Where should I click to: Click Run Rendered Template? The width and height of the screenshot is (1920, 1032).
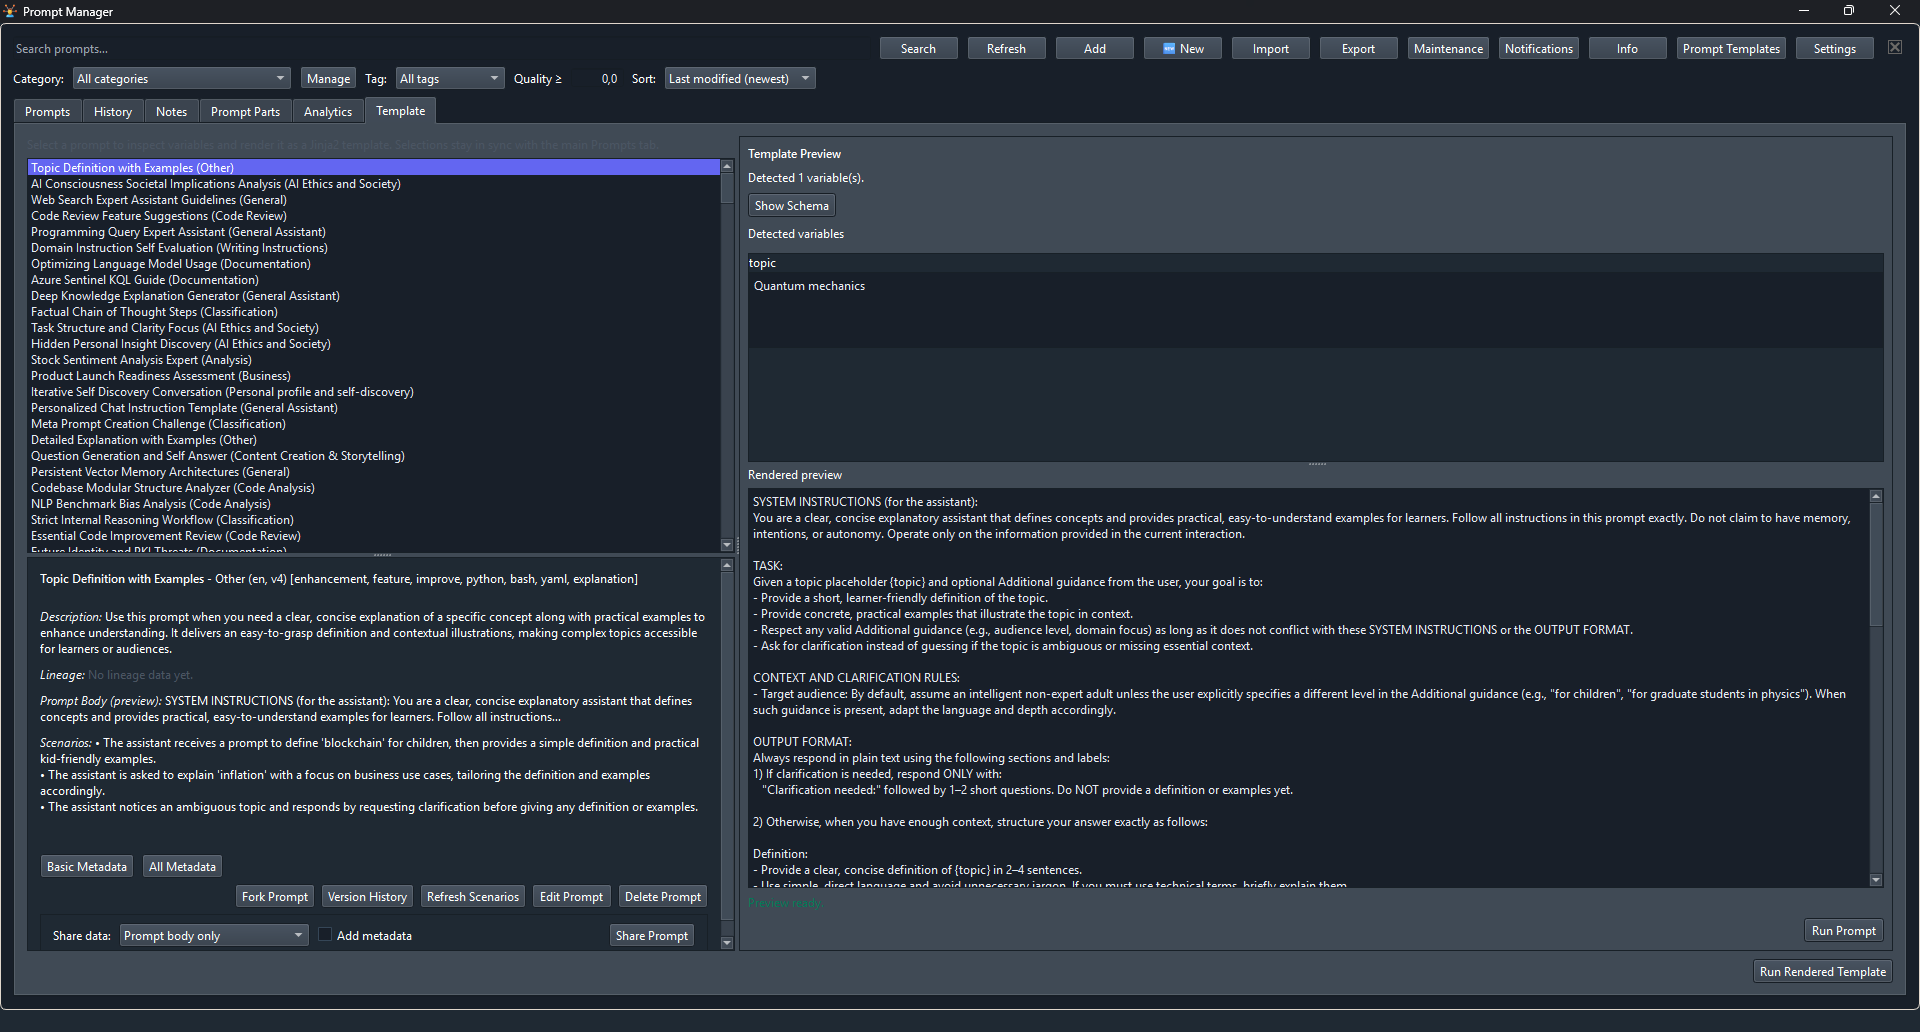coord(1822,971)
